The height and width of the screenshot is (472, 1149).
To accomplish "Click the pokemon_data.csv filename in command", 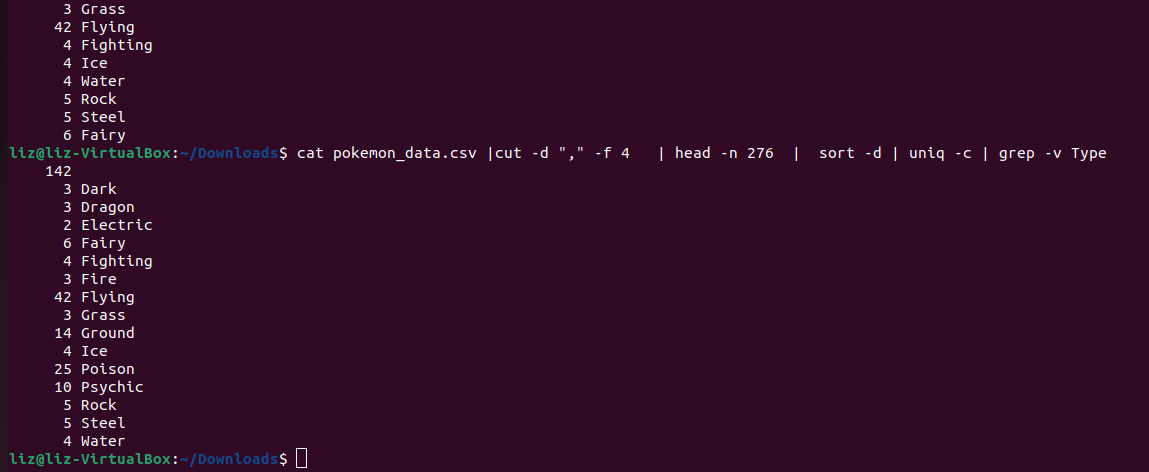I will click(404, 153).
